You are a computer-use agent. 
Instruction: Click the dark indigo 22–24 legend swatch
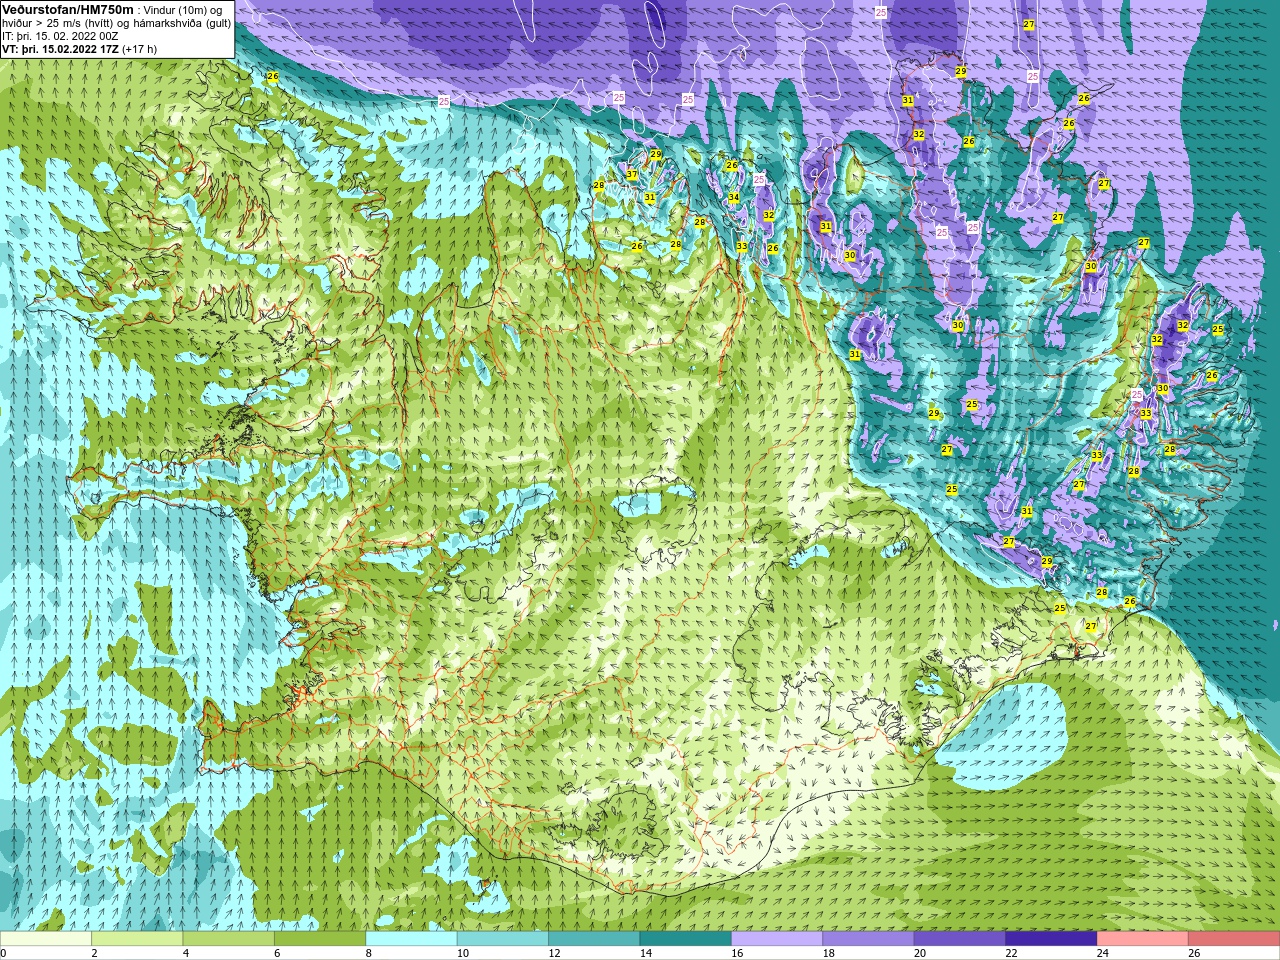pos(1051,939)
